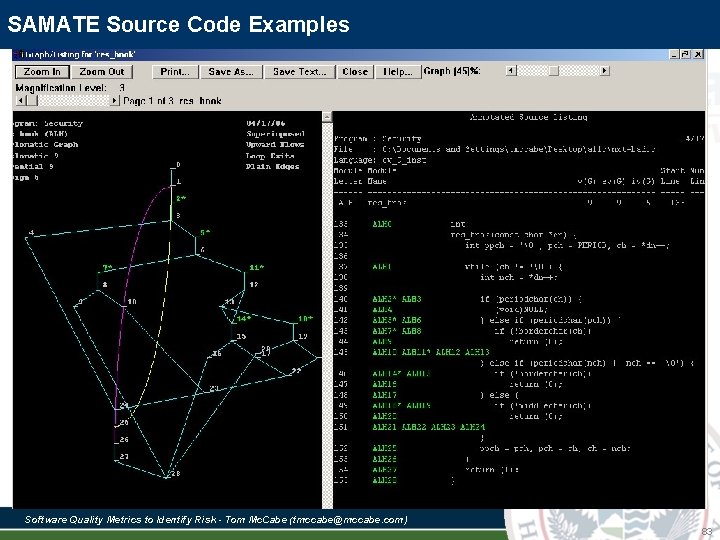Click 'Annotated Source Listing' heading
720x540 pixels.
pyautogui.click(x=528, y=117)
